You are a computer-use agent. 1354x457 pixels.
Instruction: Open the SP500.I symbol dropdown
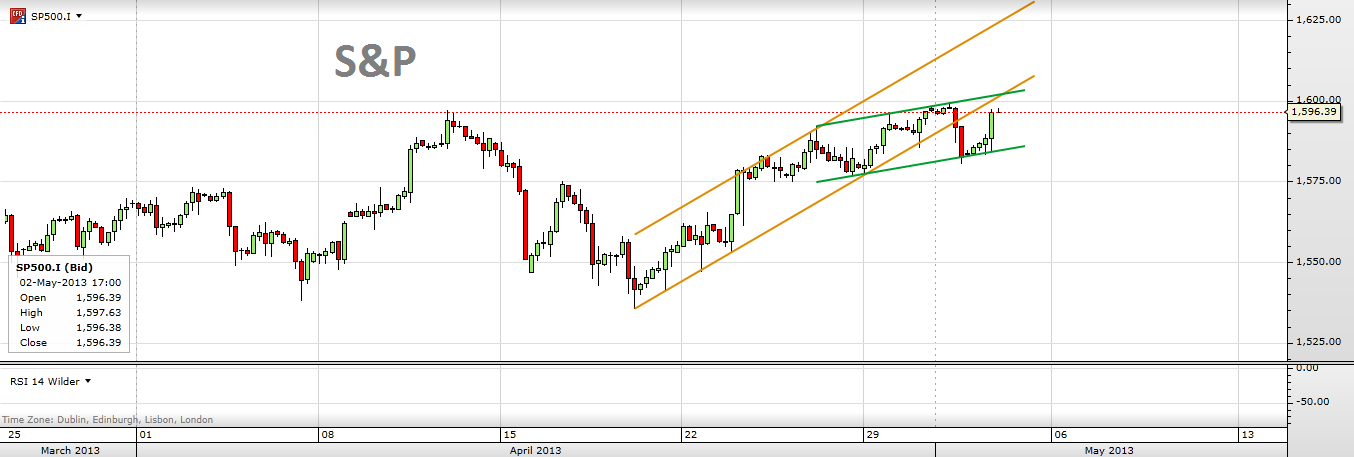pos(79,17)
